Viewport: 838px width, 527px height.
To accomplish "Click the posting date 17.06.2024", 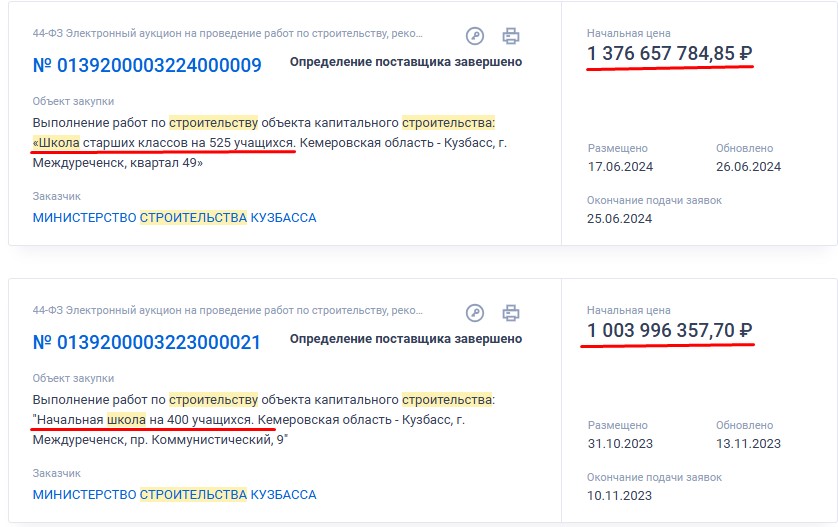I will pos(619,167).
